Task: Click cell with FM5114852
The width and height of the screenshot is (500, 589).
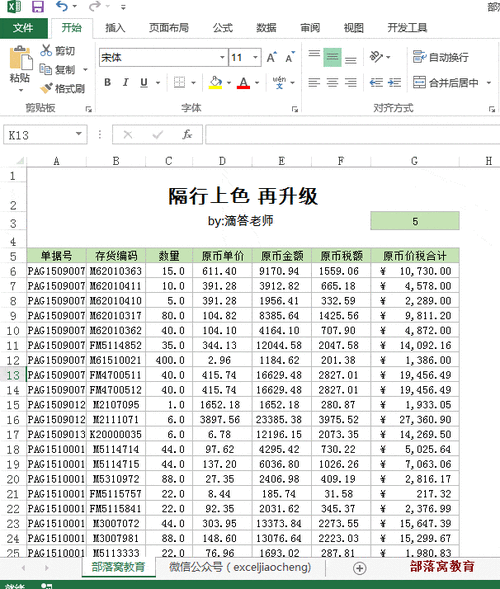Action: (x=116, y=345)
